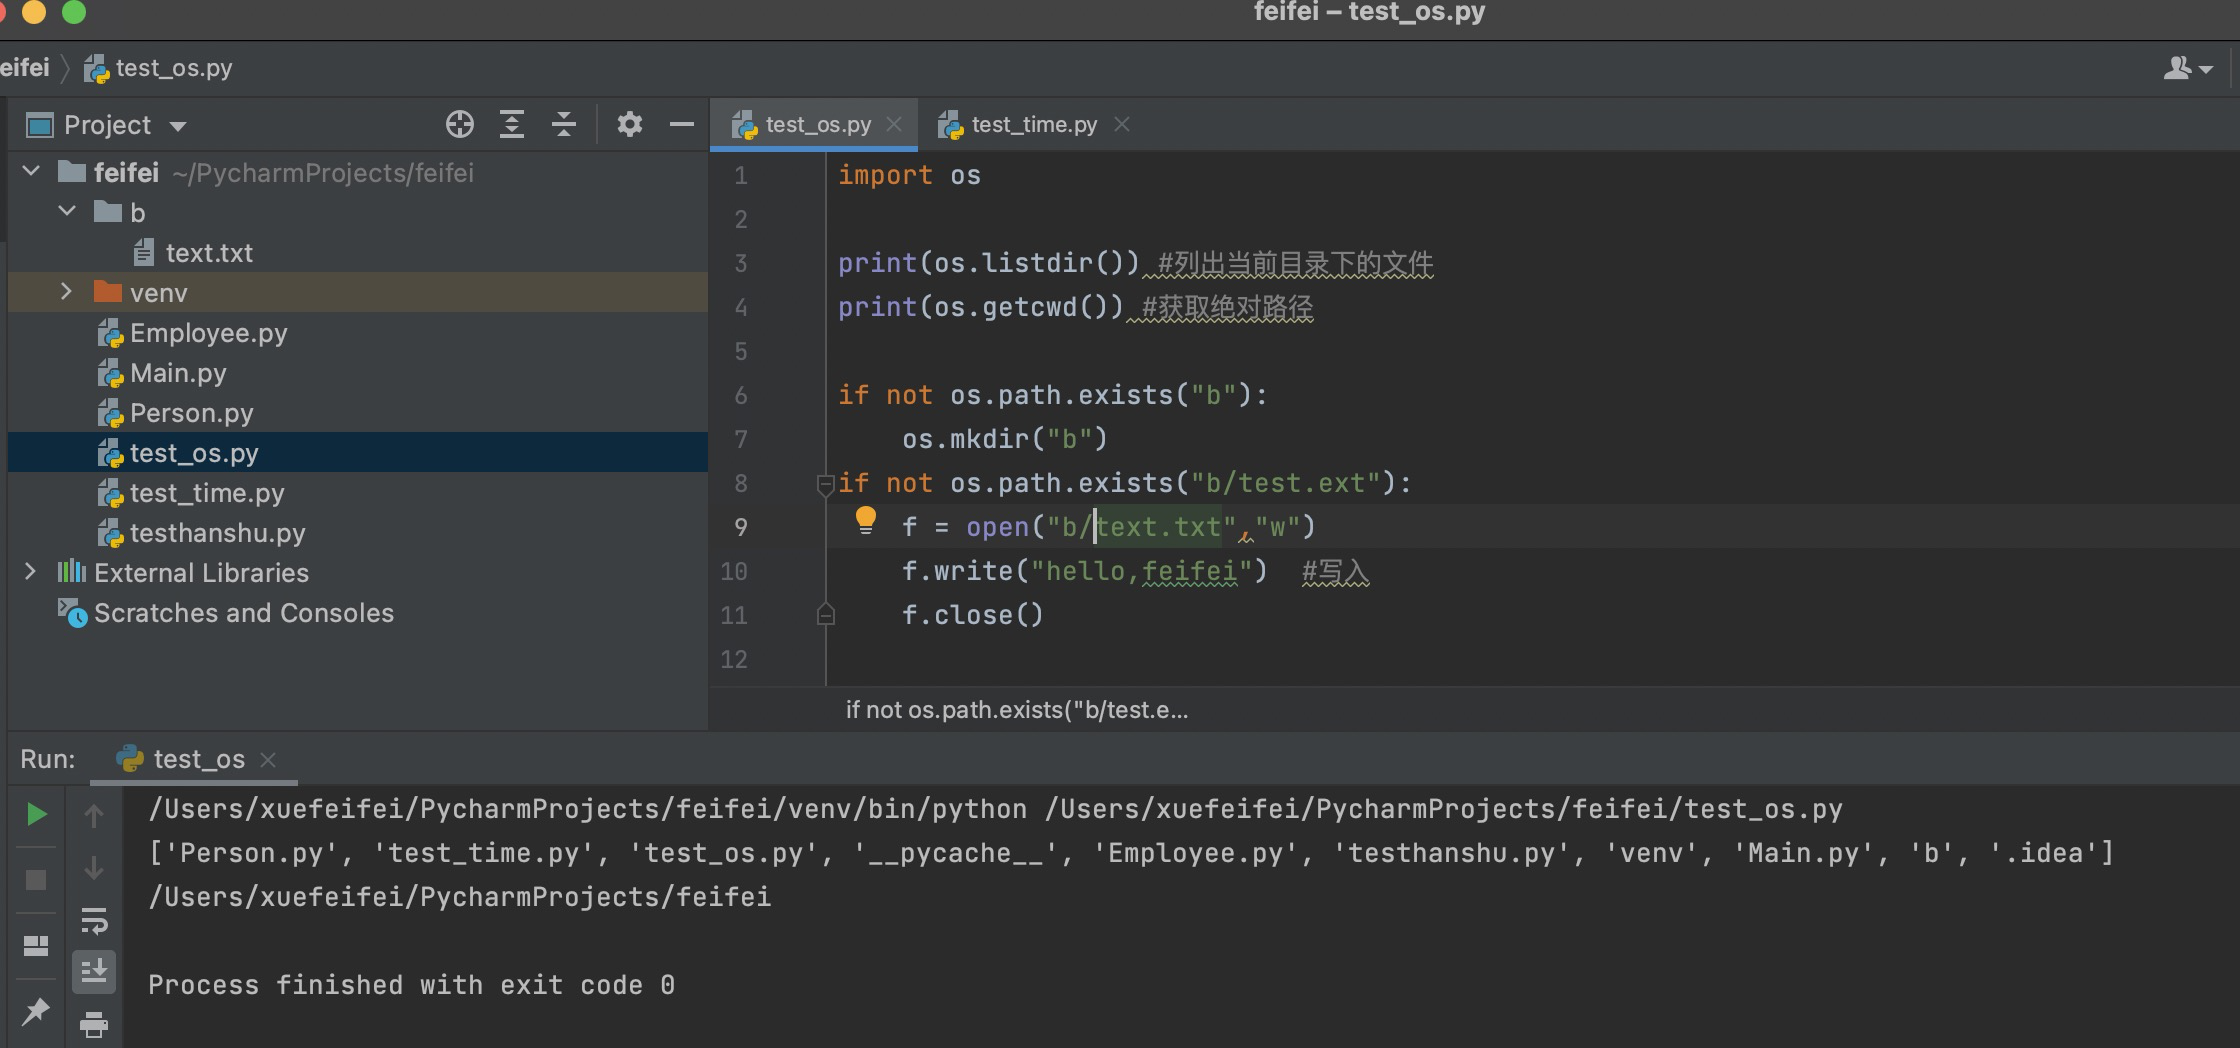
Task: Click the test_os.py path link in console
Action: click(1443, 809)
